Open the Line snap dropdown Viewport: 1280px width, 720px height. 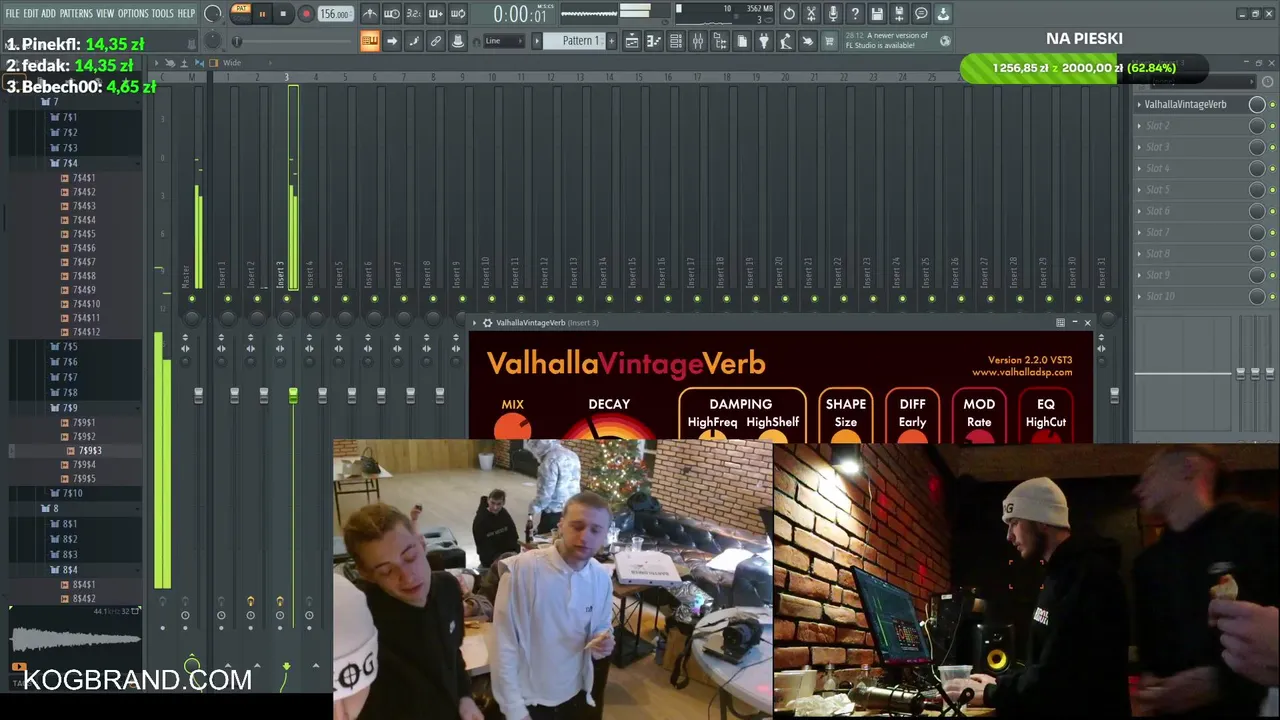click(503, 41)
